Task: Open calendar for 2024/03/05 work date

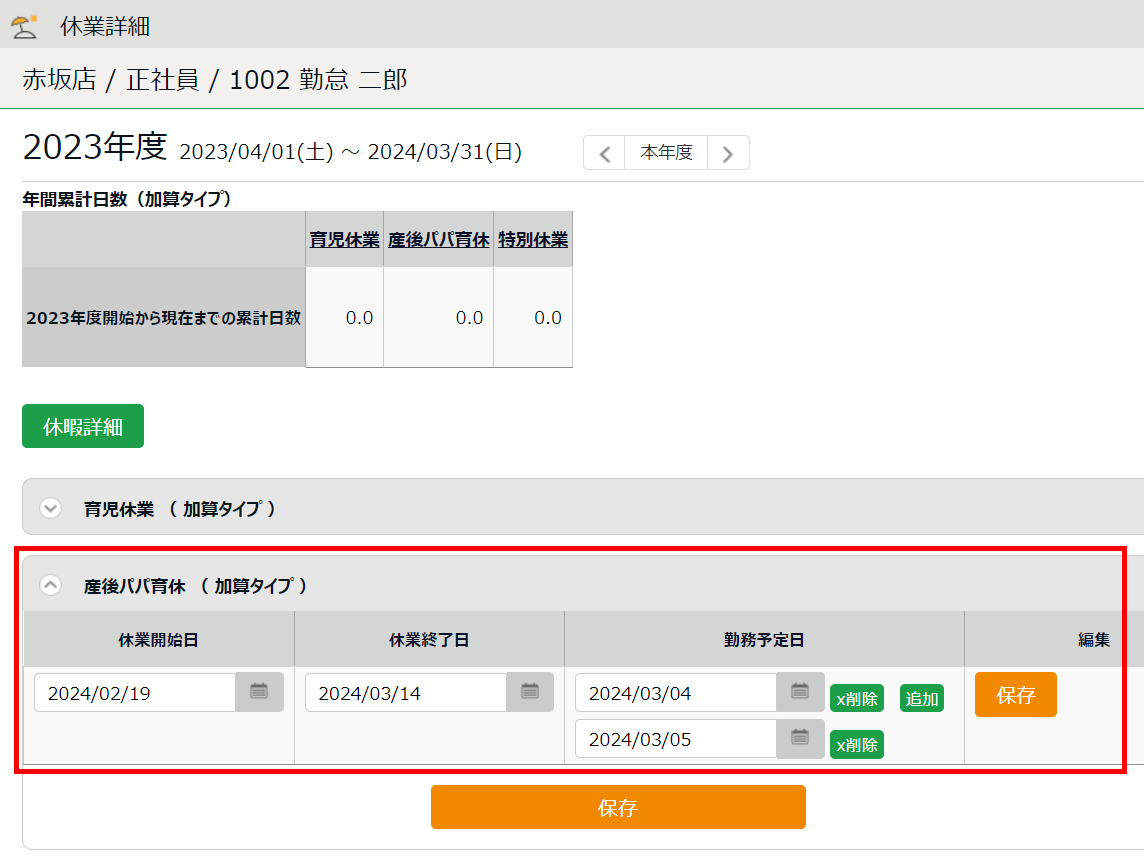Action: 800,739
